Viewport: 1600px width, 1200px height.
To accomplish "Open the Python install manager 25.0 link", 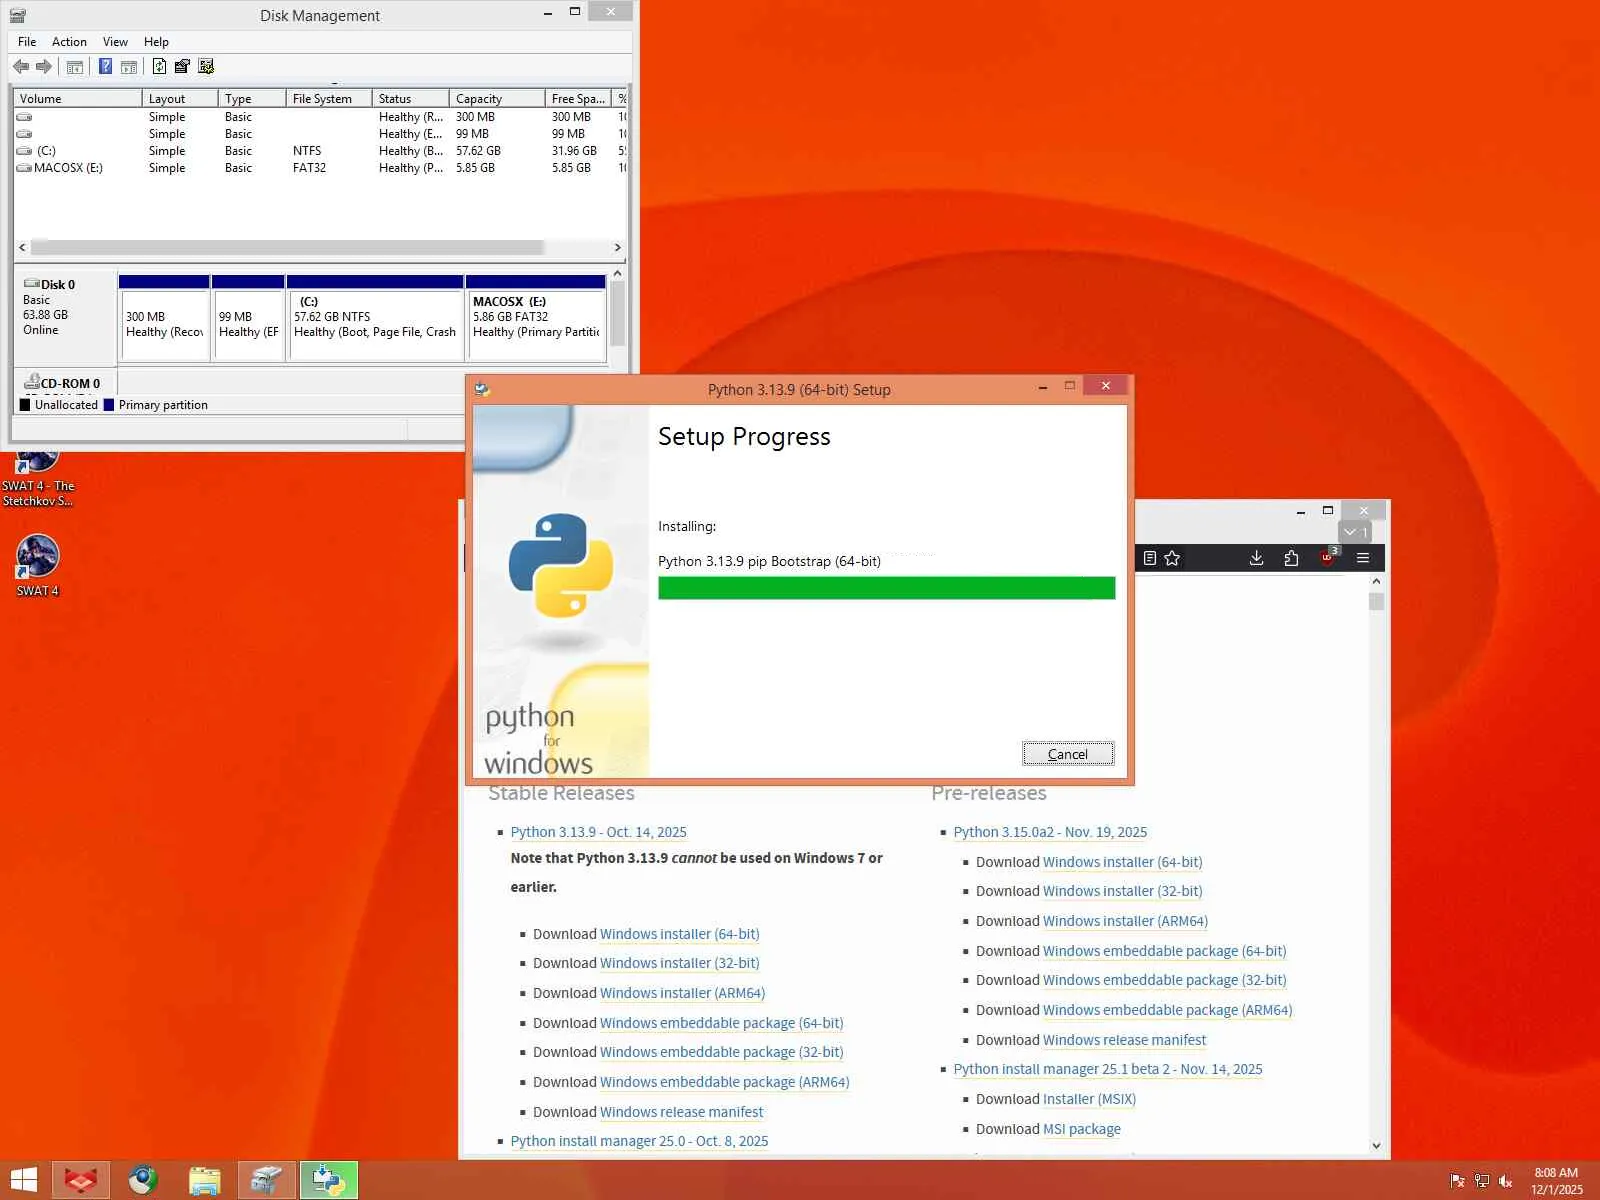I will click(639, 1141).
